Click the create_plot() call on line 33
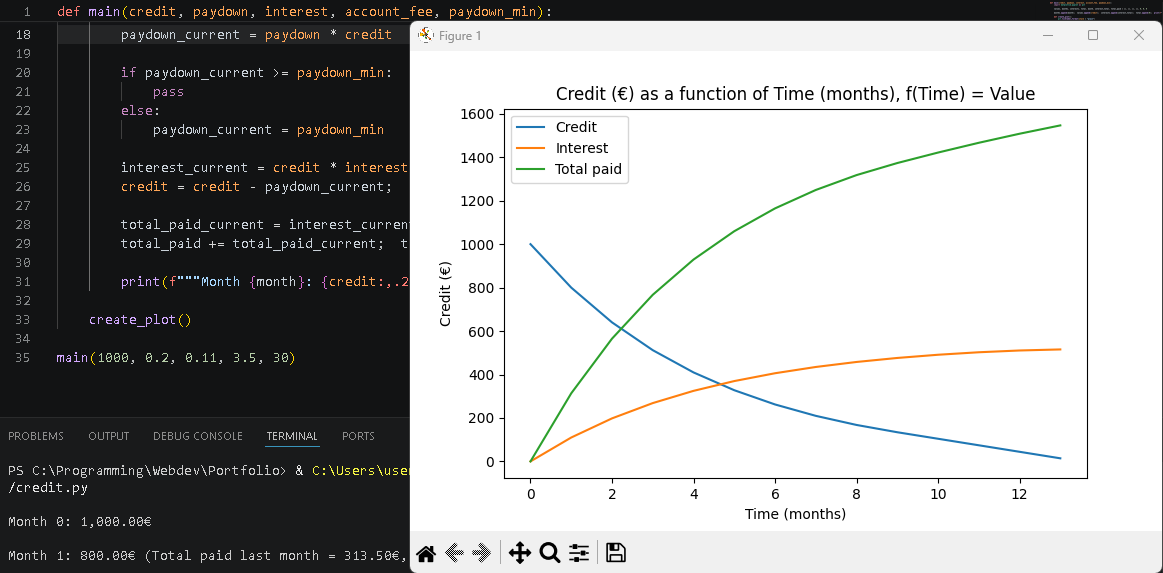Screen dimensions: 1163x573 point(140,320)
